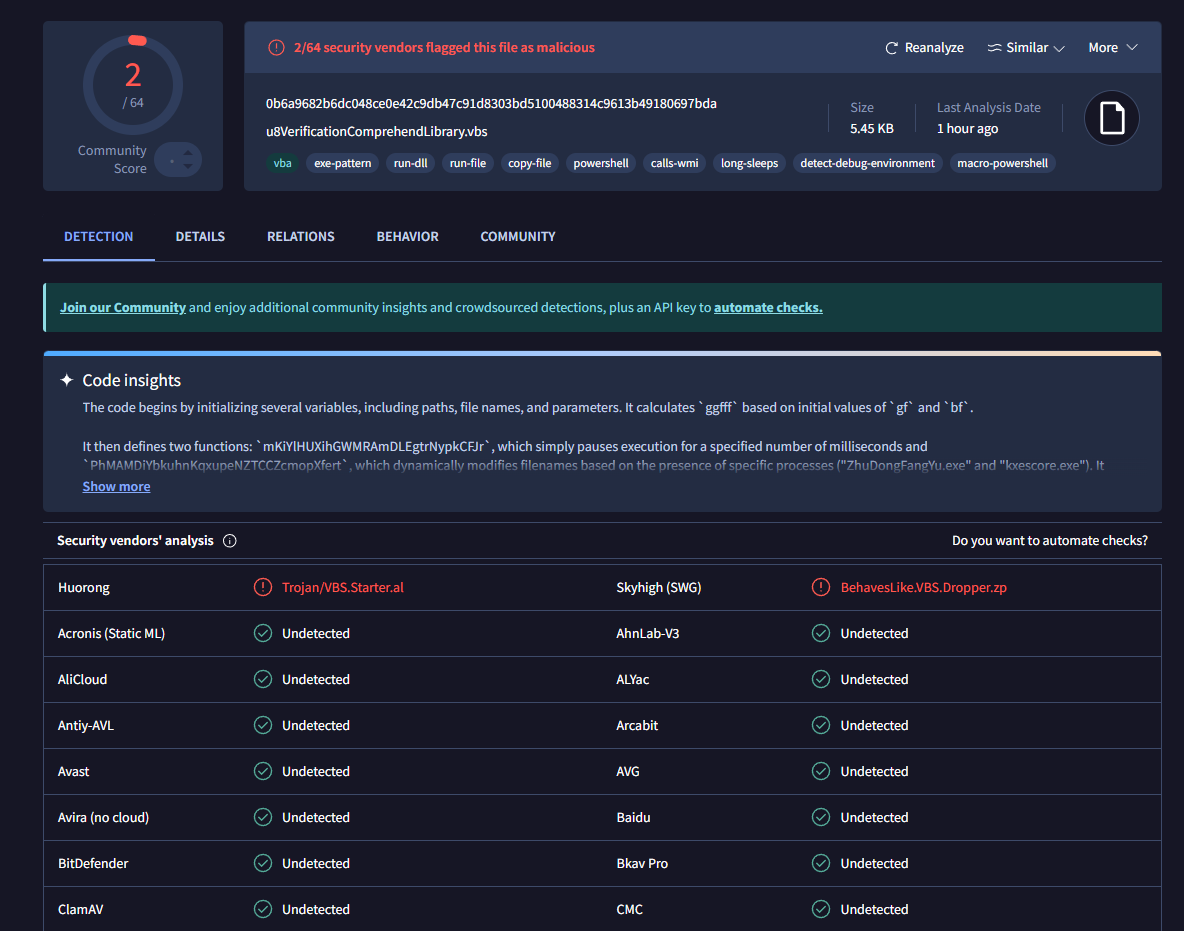Expand the More menu

[1112, 48]
